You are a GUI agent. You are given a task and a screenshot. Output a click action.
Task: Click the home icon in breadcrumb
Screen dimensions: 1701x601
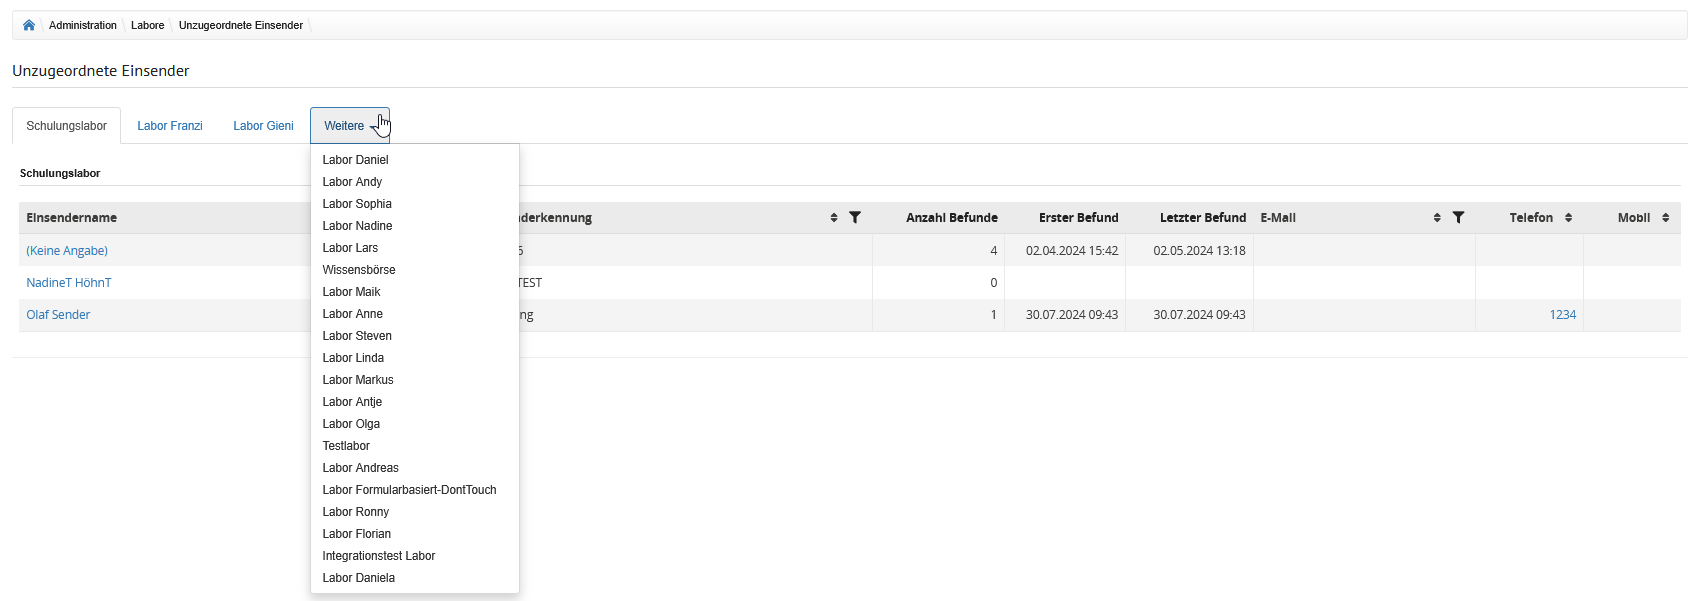29,25
